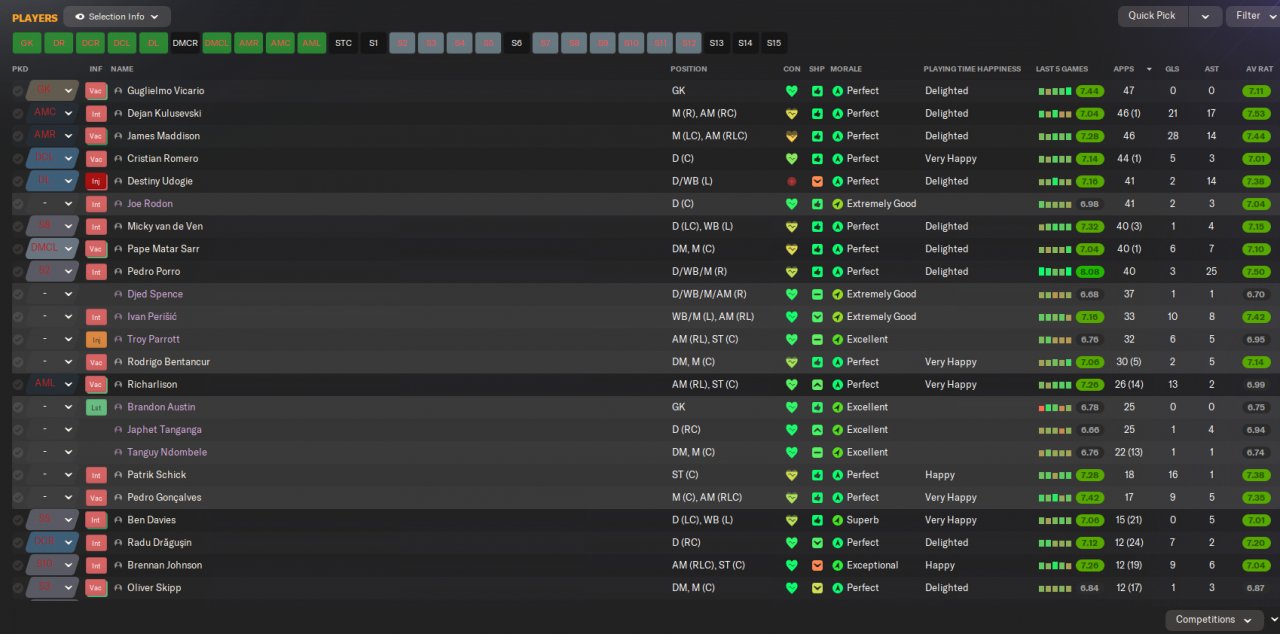Sort by the APPS column header
The height and width of the screenshot is (634, 1280).
(1124, 69)
